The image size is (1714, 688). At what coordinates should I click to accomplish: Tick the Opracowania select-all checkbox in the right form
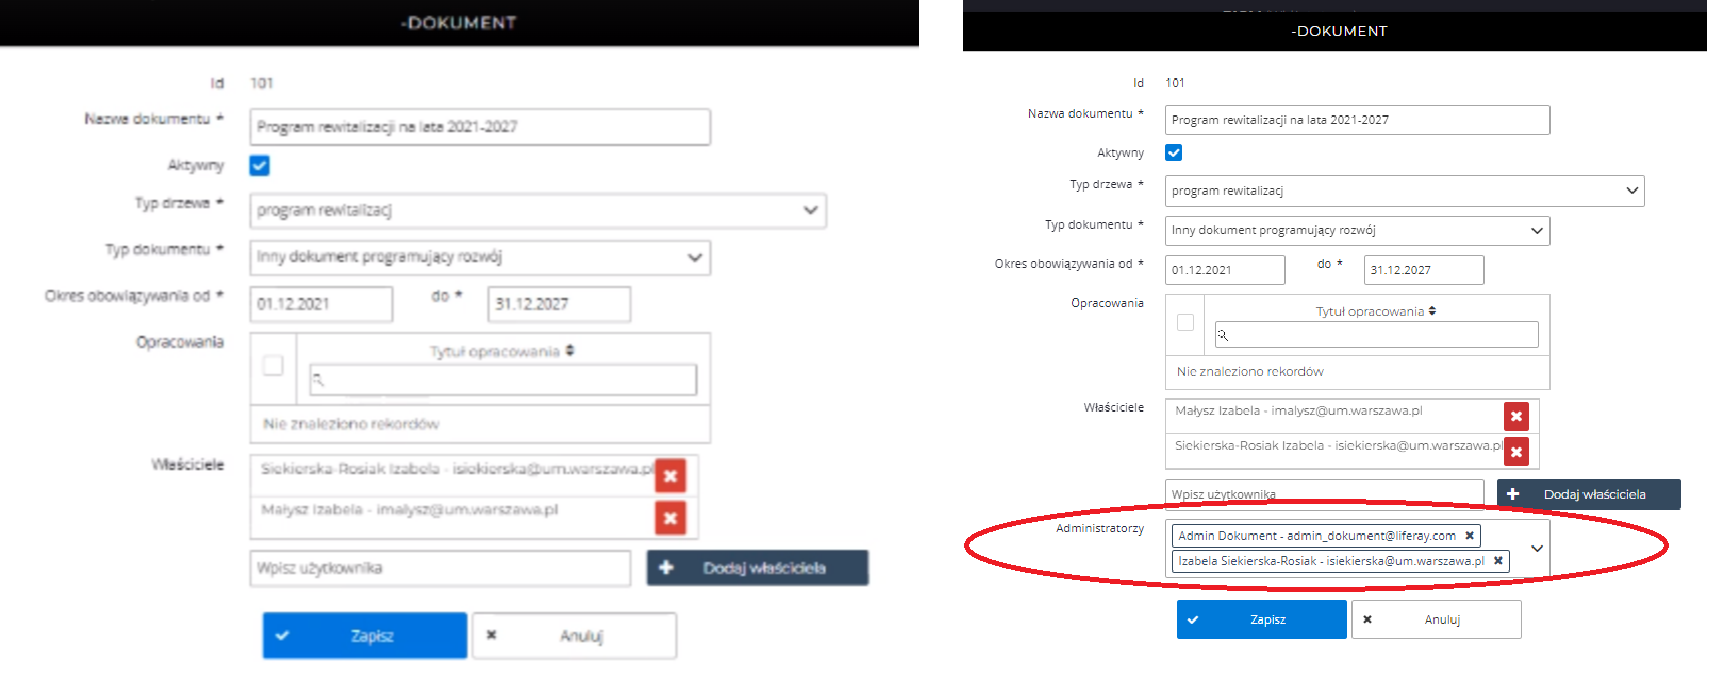pos(1186,322)
